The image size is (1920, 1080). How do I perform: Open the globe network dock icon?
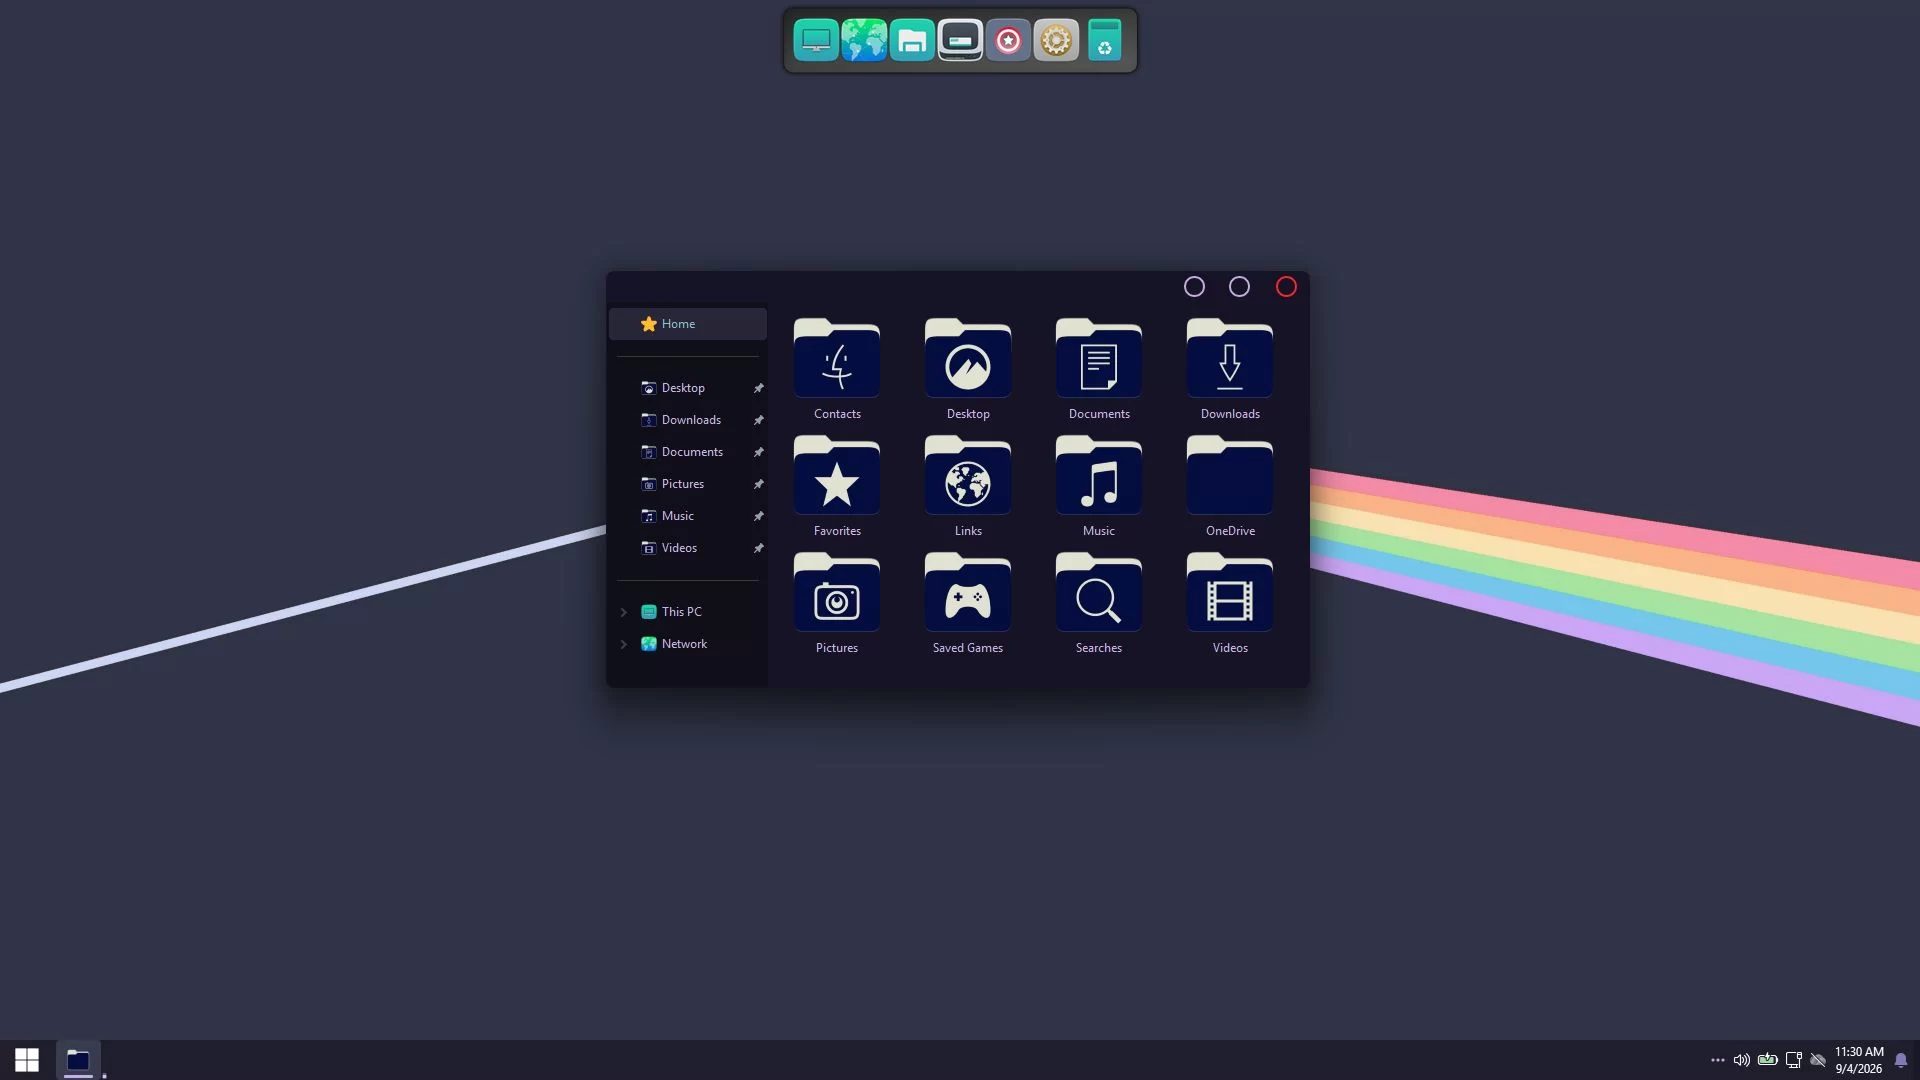pyautogui.click(x=864, y=41)
